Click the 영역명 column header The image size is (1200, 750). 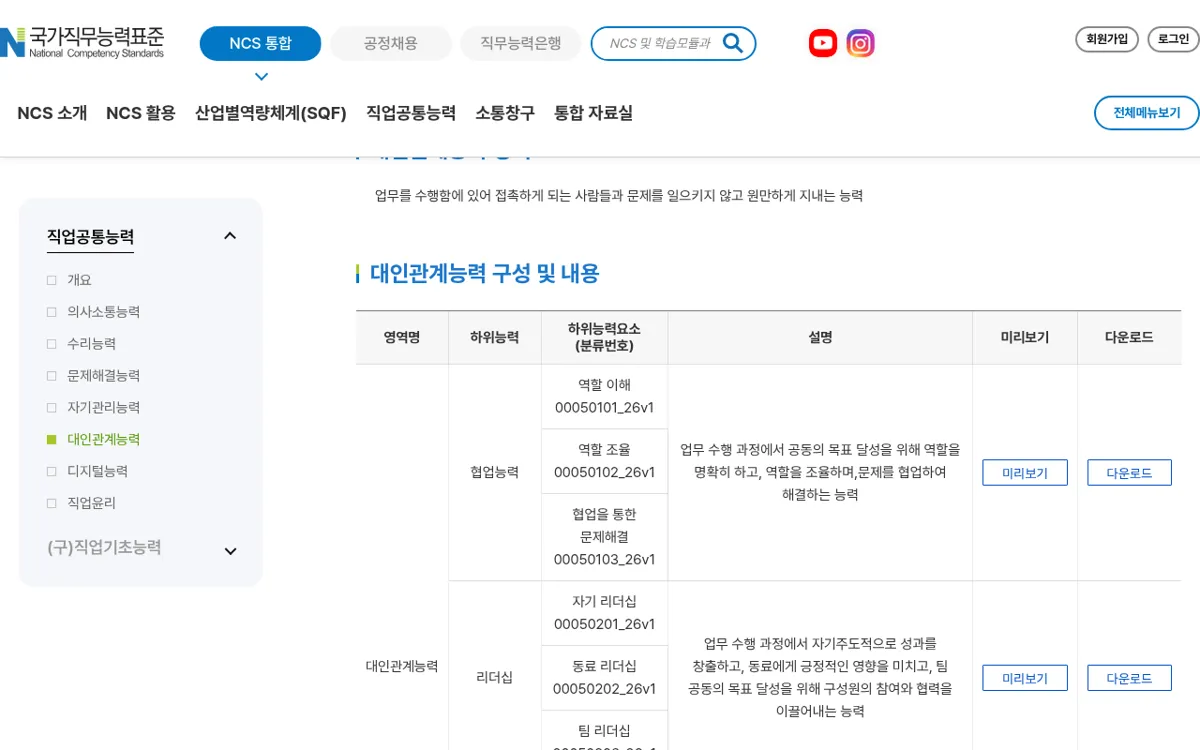click(x=401, y=337)
